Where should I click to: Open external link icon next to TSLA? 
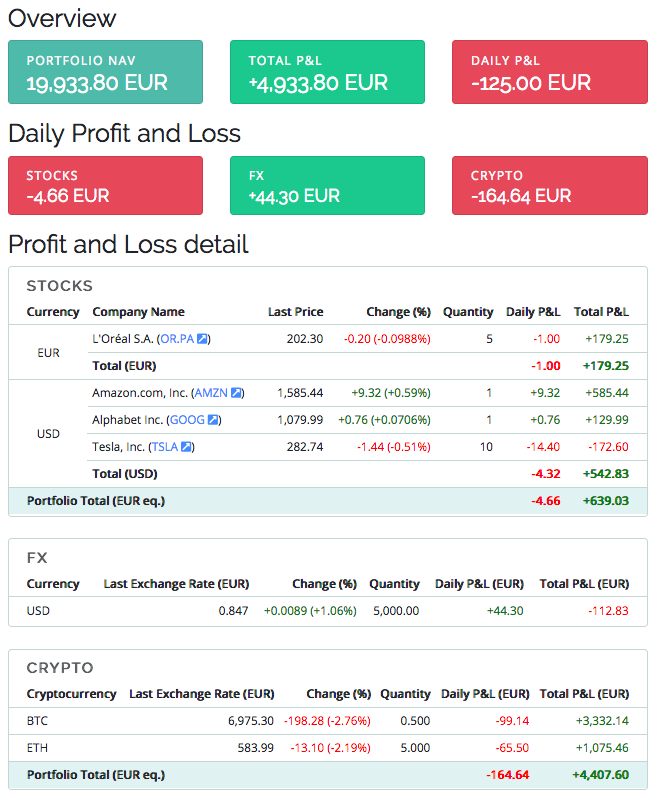tap(187, 447)
